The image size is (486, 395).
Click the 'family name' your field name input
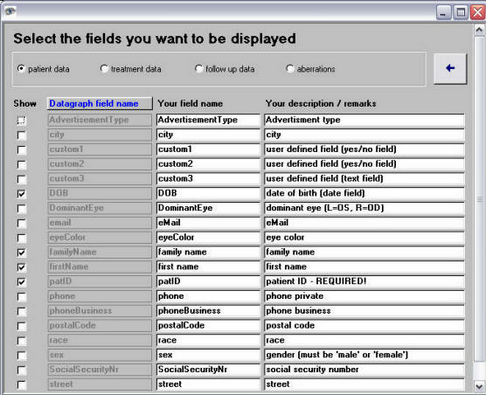coord(208,252)
